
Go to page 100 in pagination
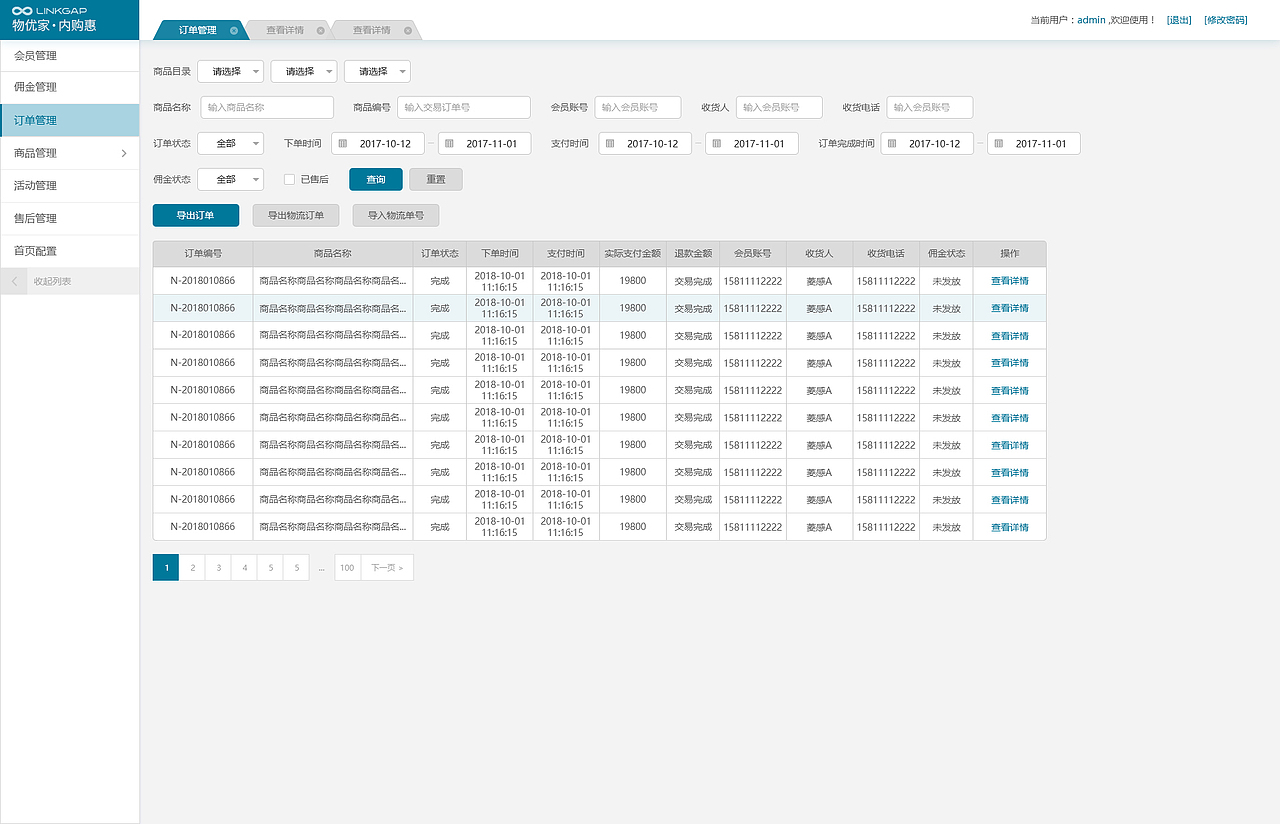tap(347, 568)
